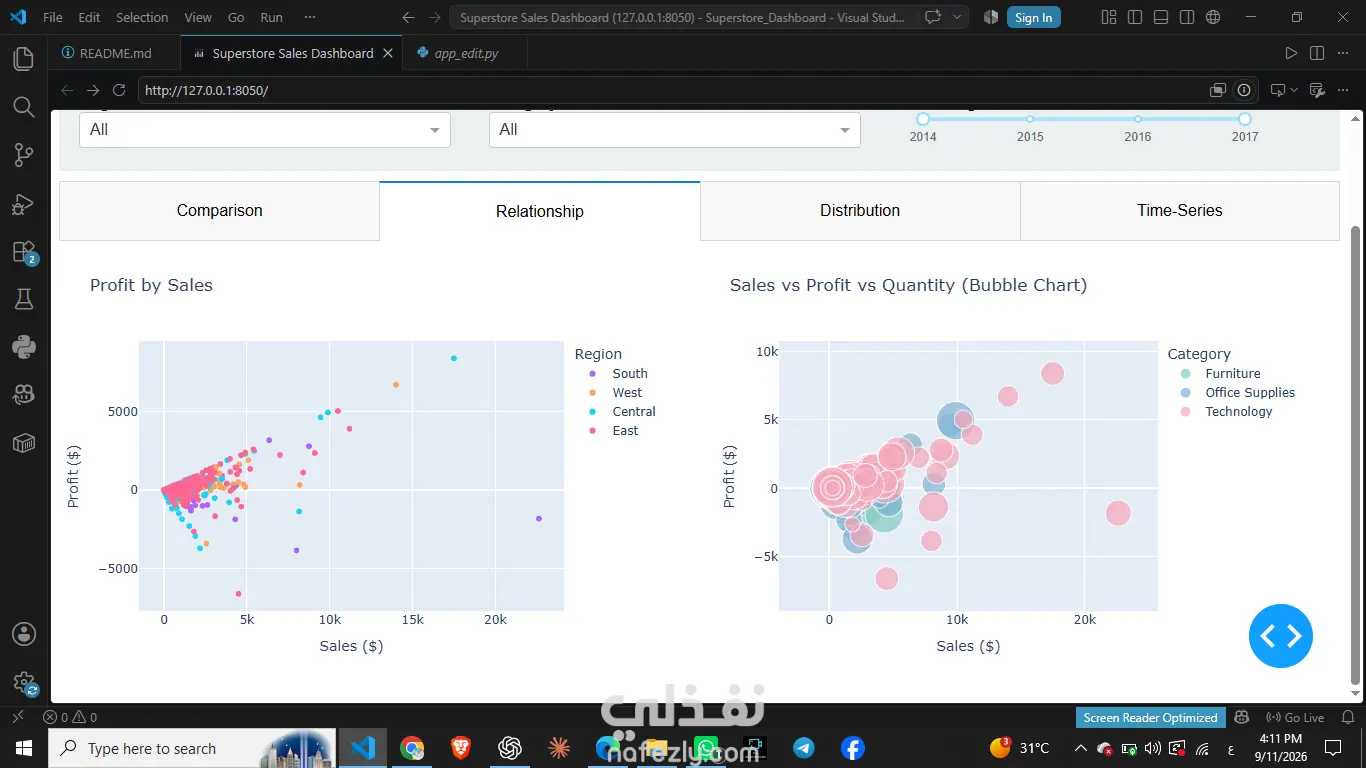Open Extensions view with badge
Image resolution: width=1366 pixels, height=768 pixels.
tap(24, 252)
